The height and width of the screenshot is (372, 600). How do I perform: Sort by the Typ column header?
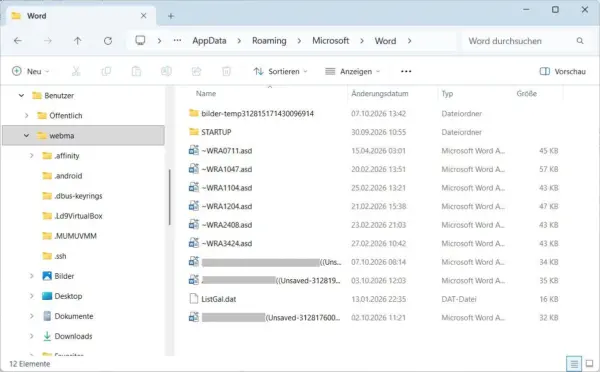pyautogui.click(x=447, y=93)
